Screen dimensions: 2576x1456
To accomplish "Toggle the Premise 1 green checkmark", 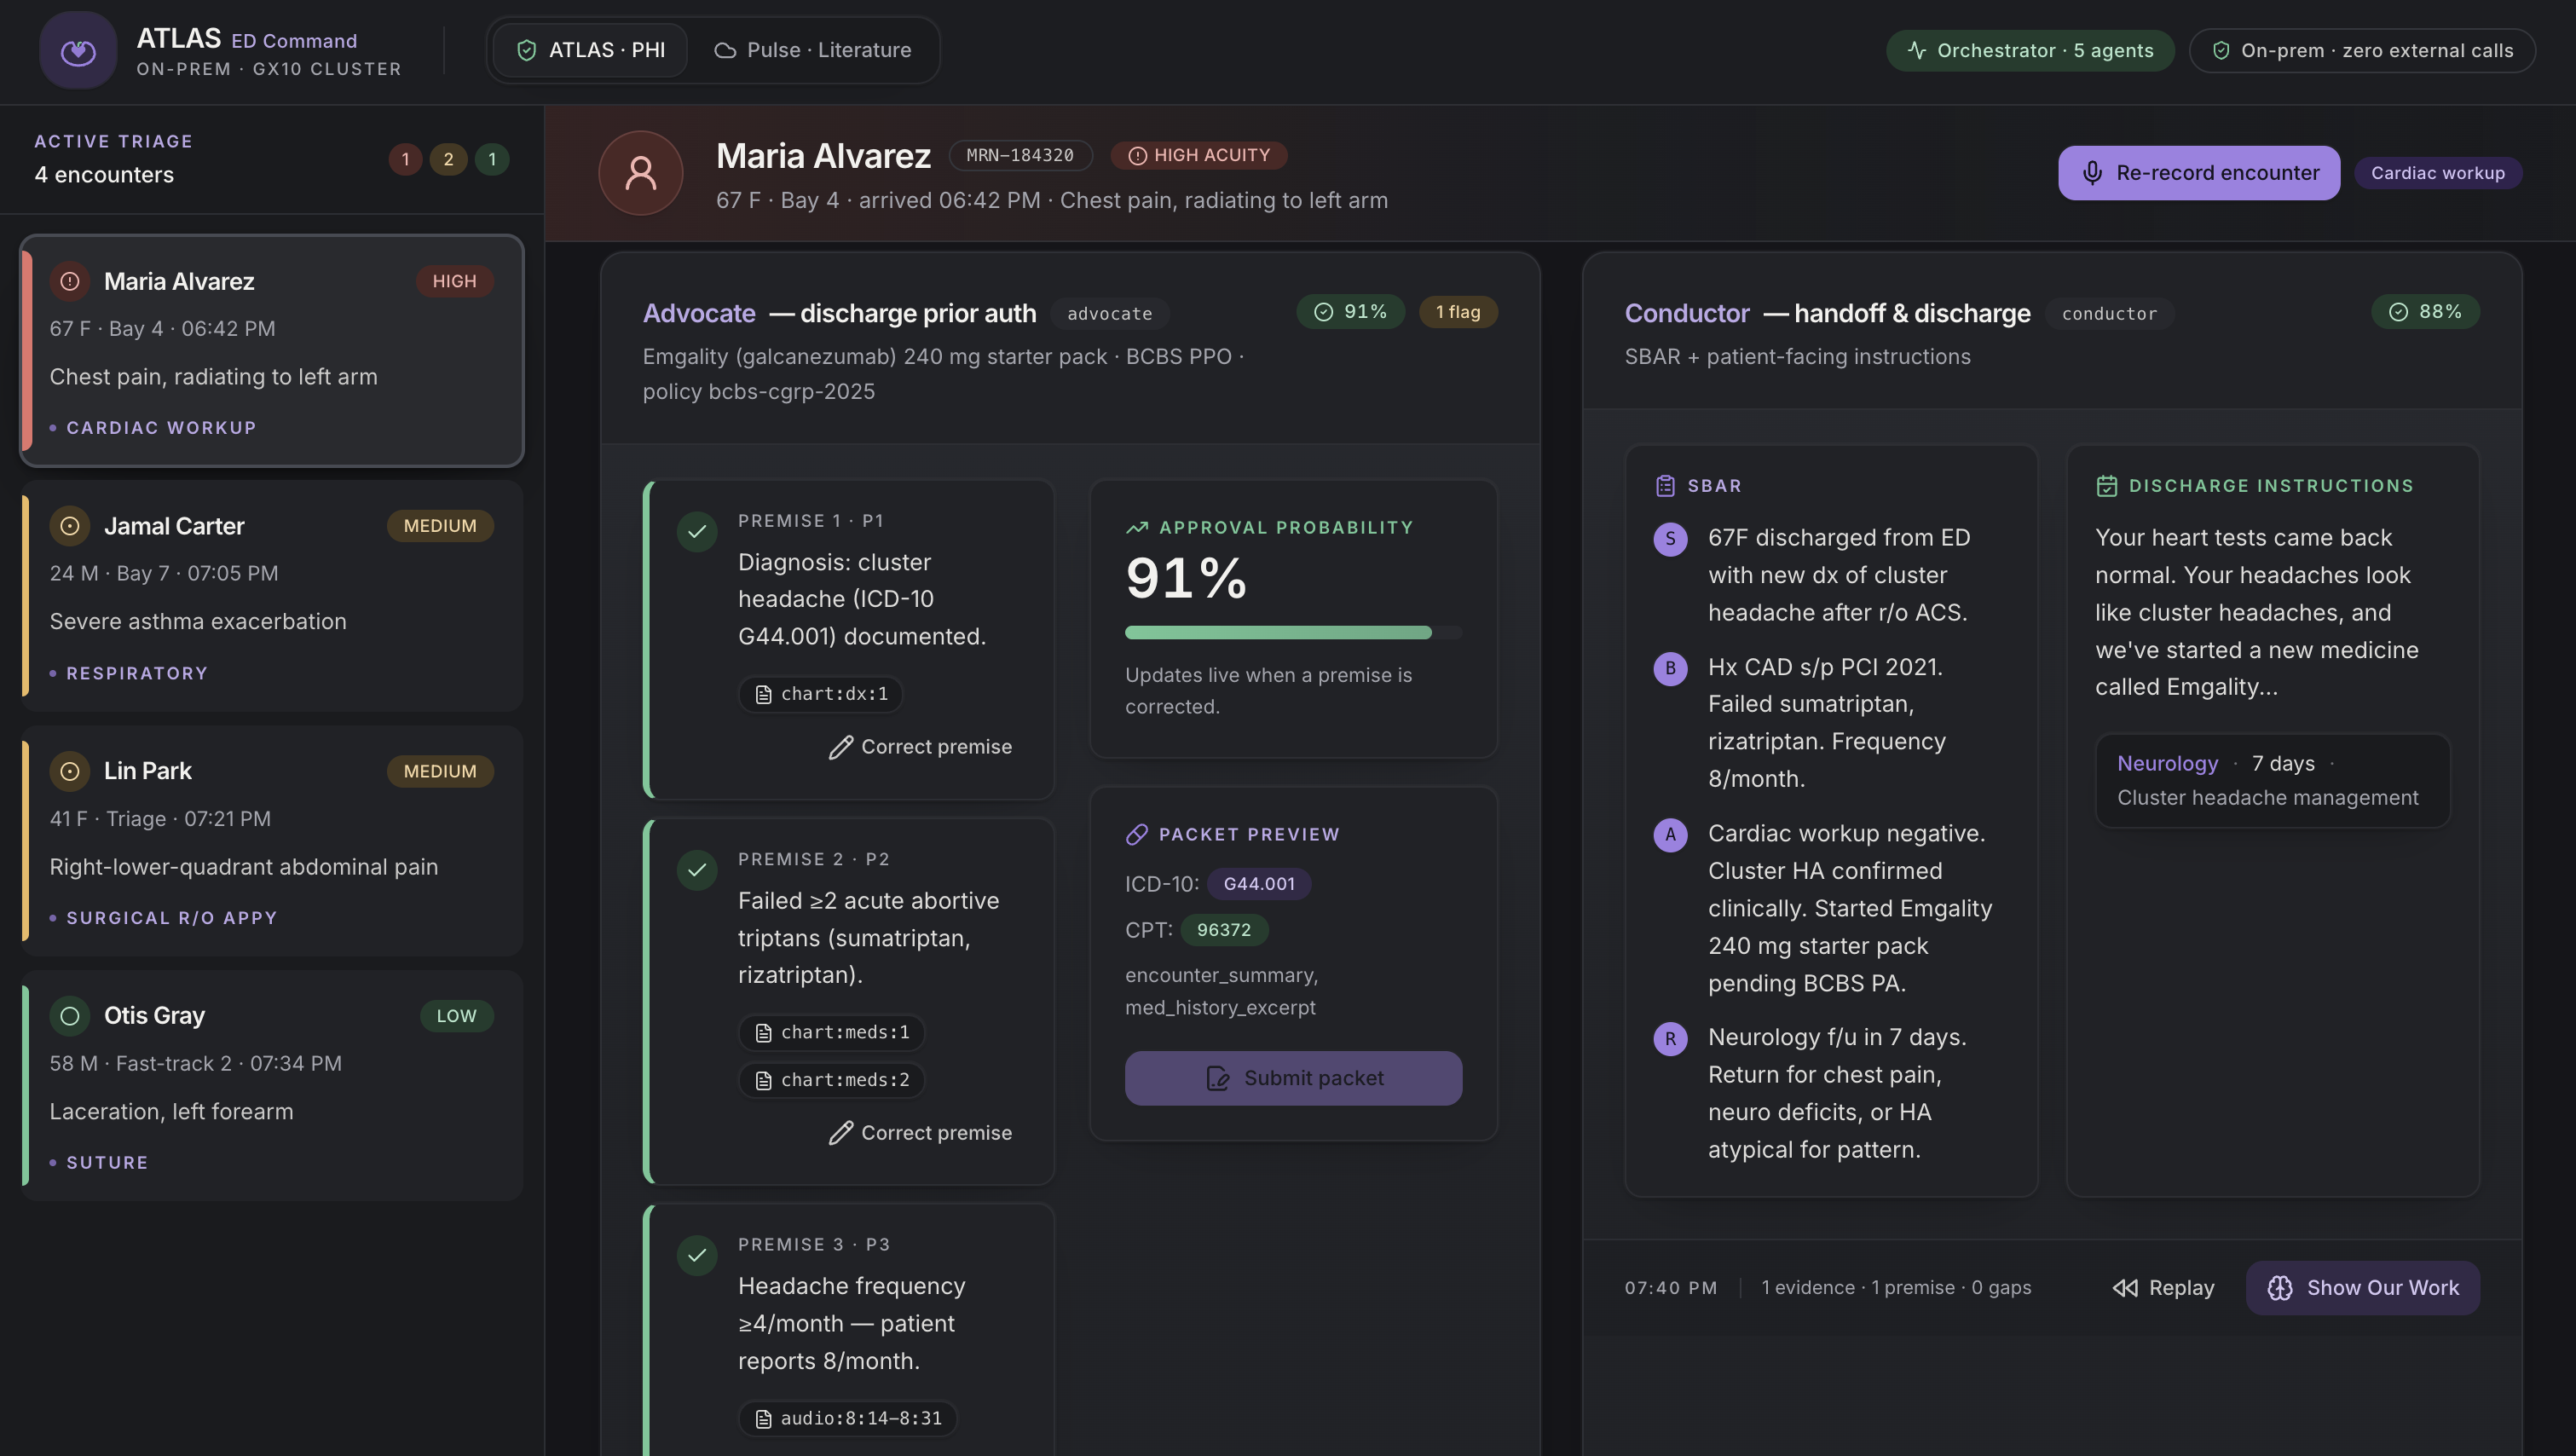I will 697,531.
